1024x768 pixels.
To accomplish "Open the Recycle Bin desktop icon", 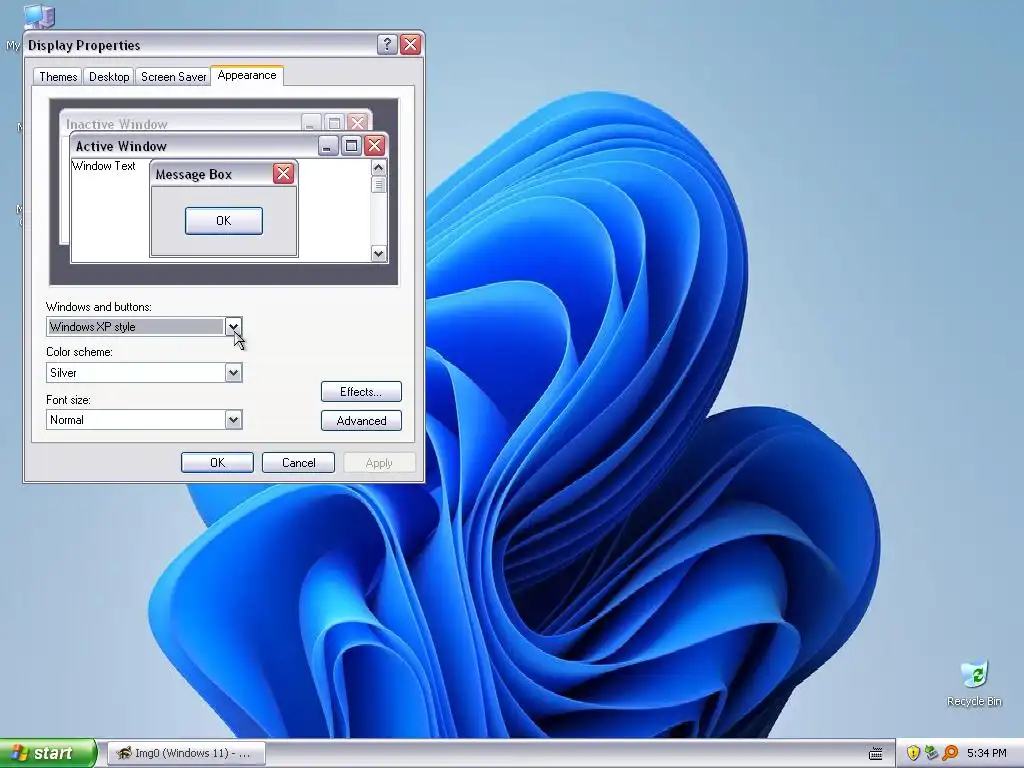I will click(974, 684).
